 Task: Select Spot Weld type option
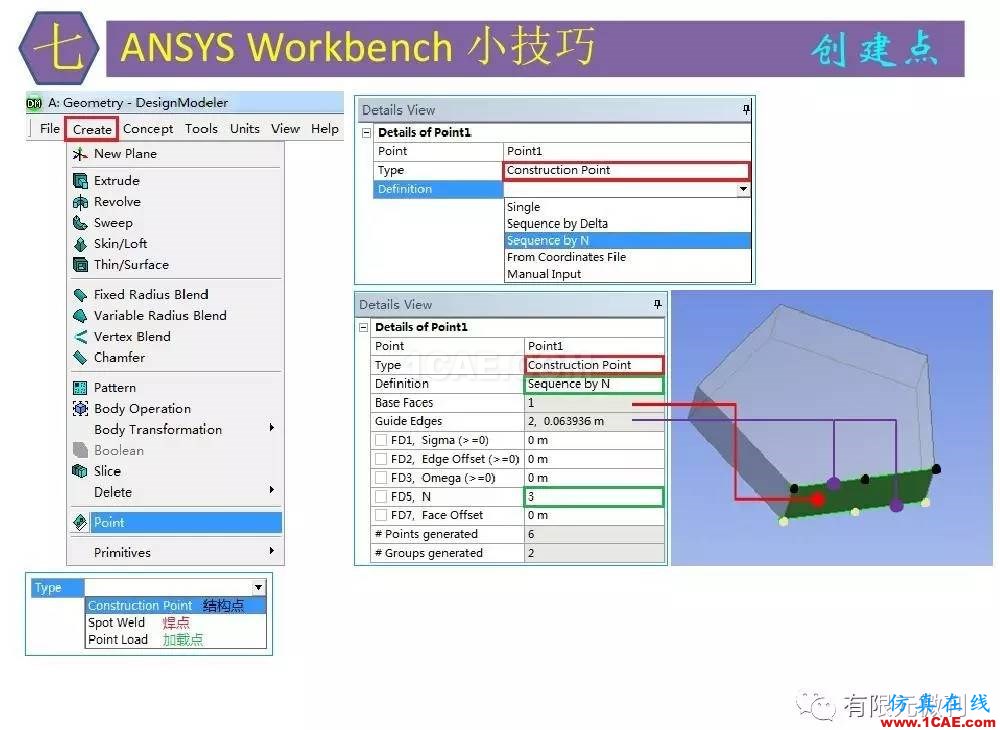coord(175,622)
